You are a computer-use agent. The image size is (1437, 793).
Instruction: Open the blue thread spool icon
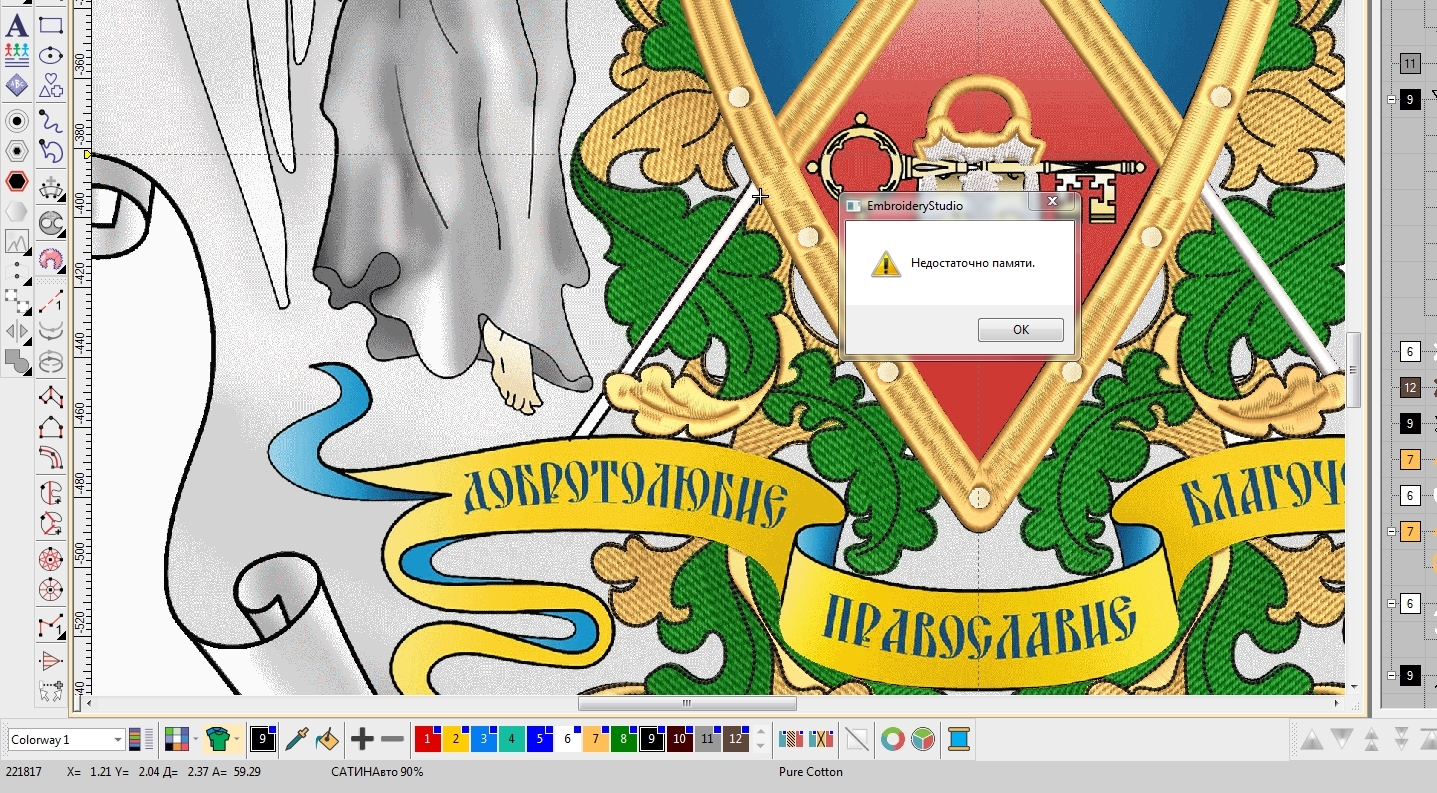959,740
